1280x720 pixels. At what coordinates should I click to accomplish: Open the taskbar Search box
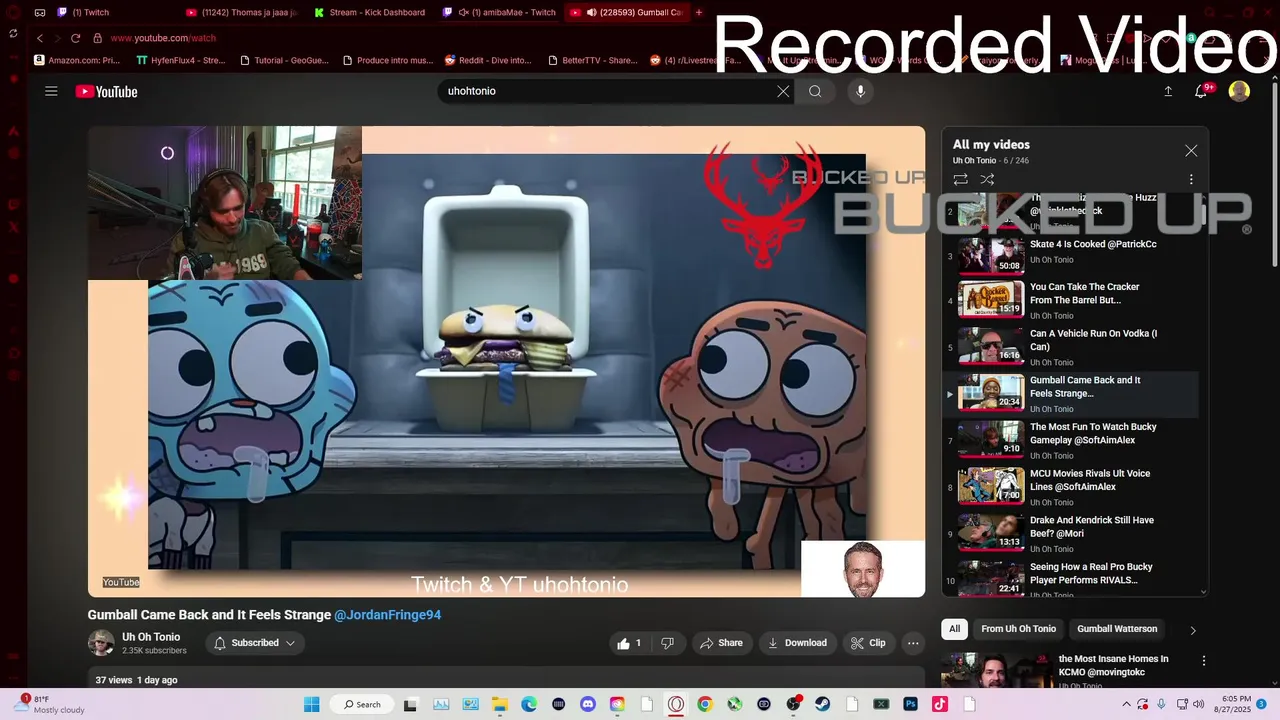point(362,704)
